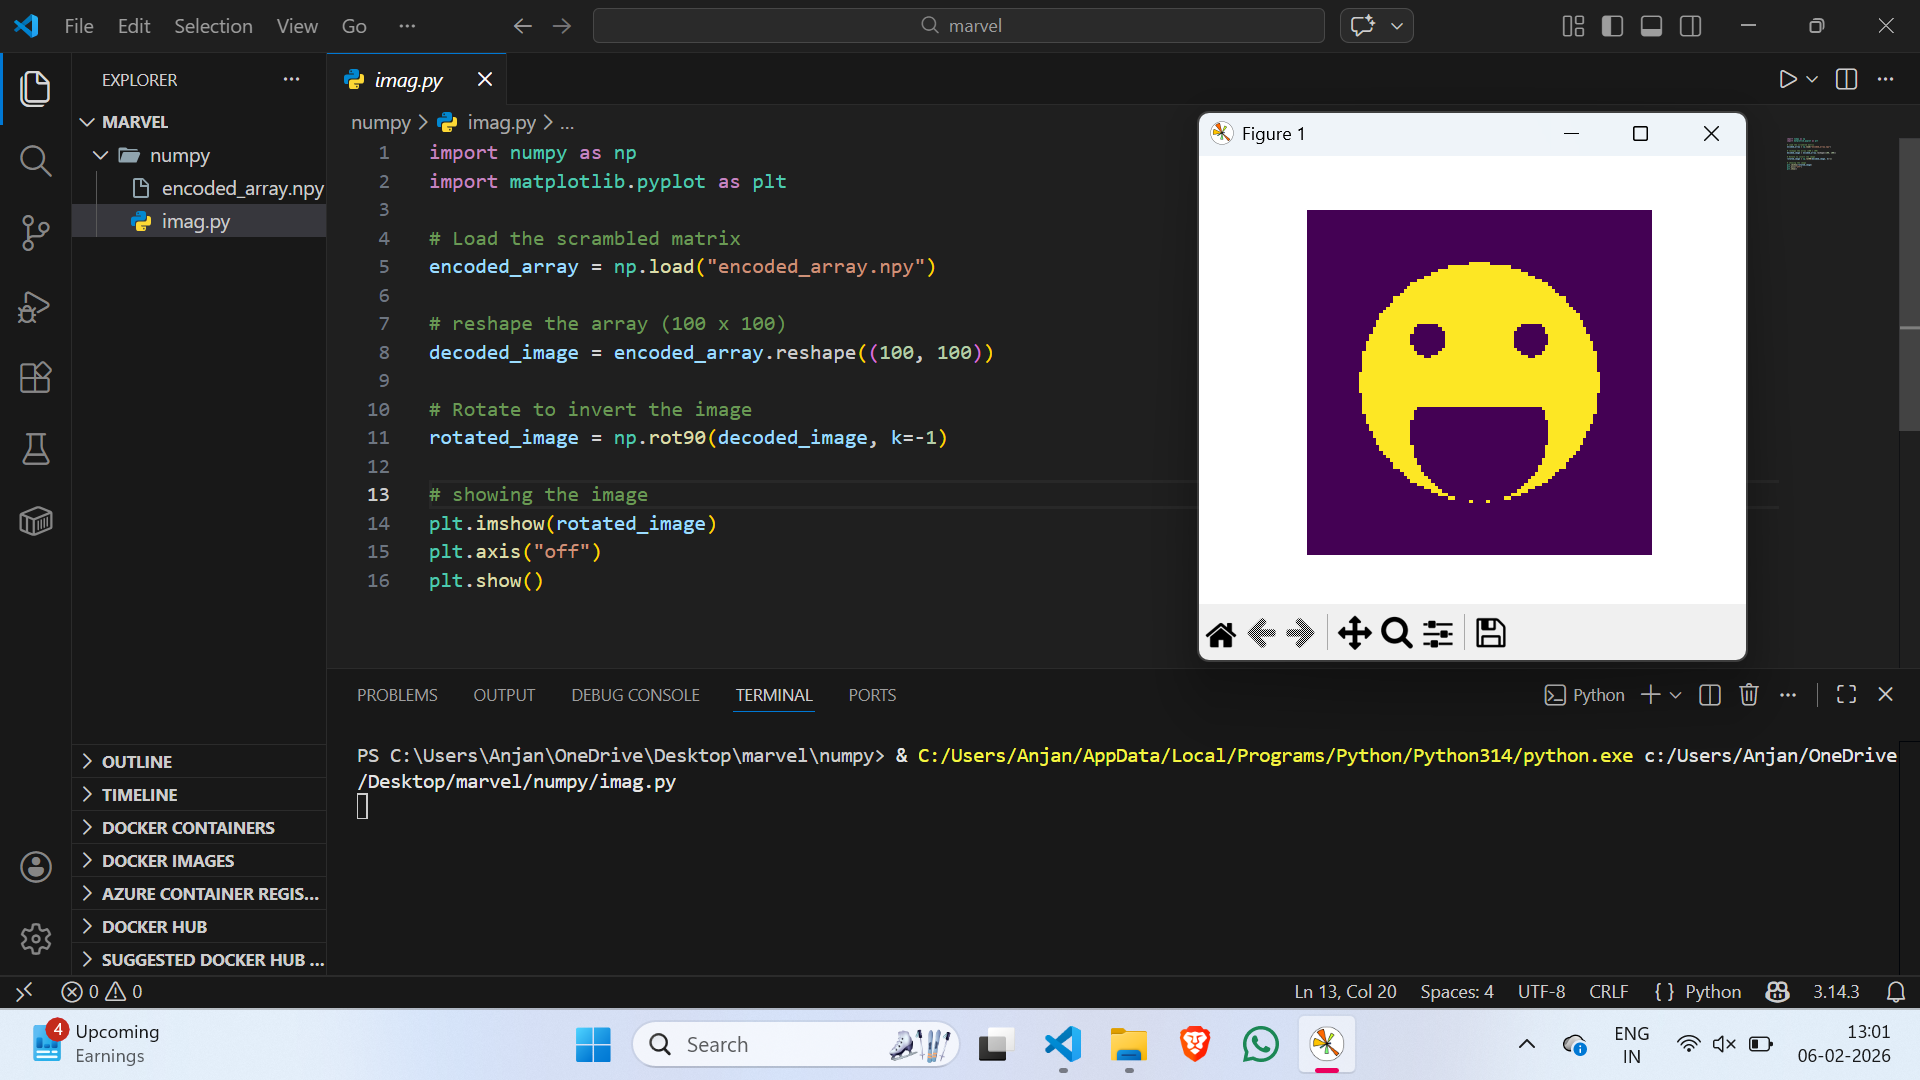
Task: Save the plot using the Figure toolbar
Action: (x=1490, y=633)
